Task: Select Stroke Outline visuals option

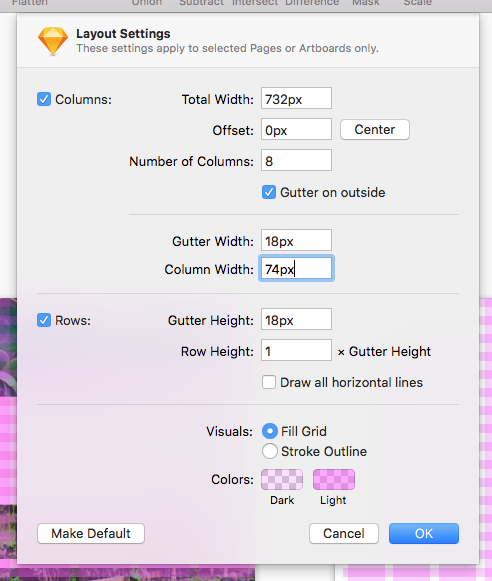Action: 270,451
